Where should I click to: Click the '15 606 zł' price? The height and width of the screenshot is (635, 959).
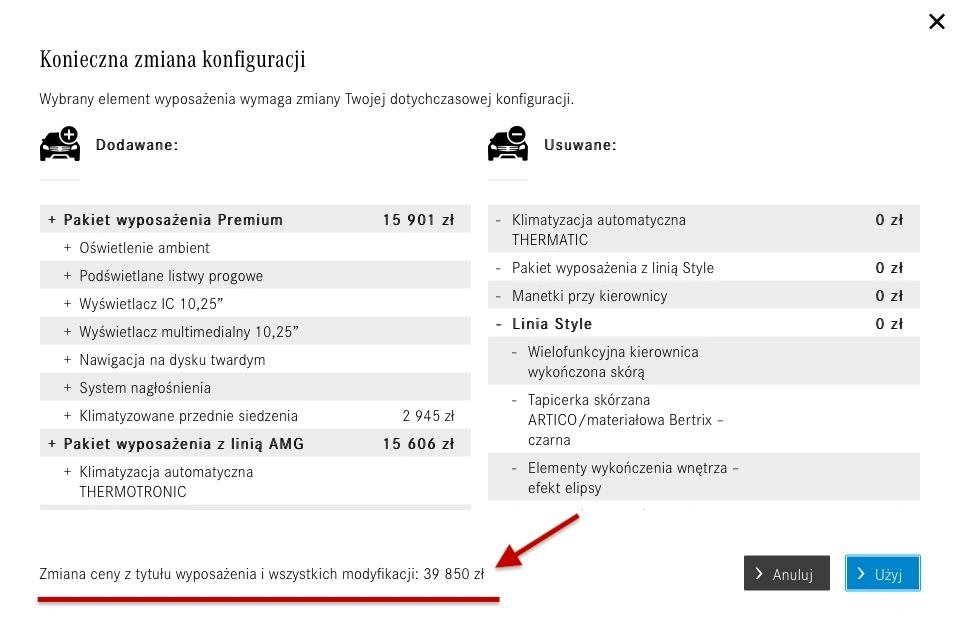click(418, 444)
